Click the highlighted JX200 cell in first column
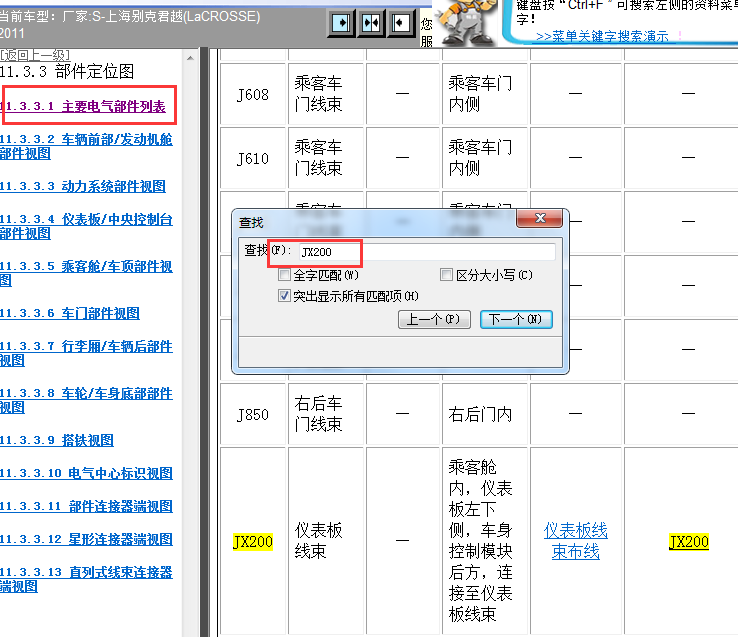Screen dimensions: 738x637 pos(253,541)
